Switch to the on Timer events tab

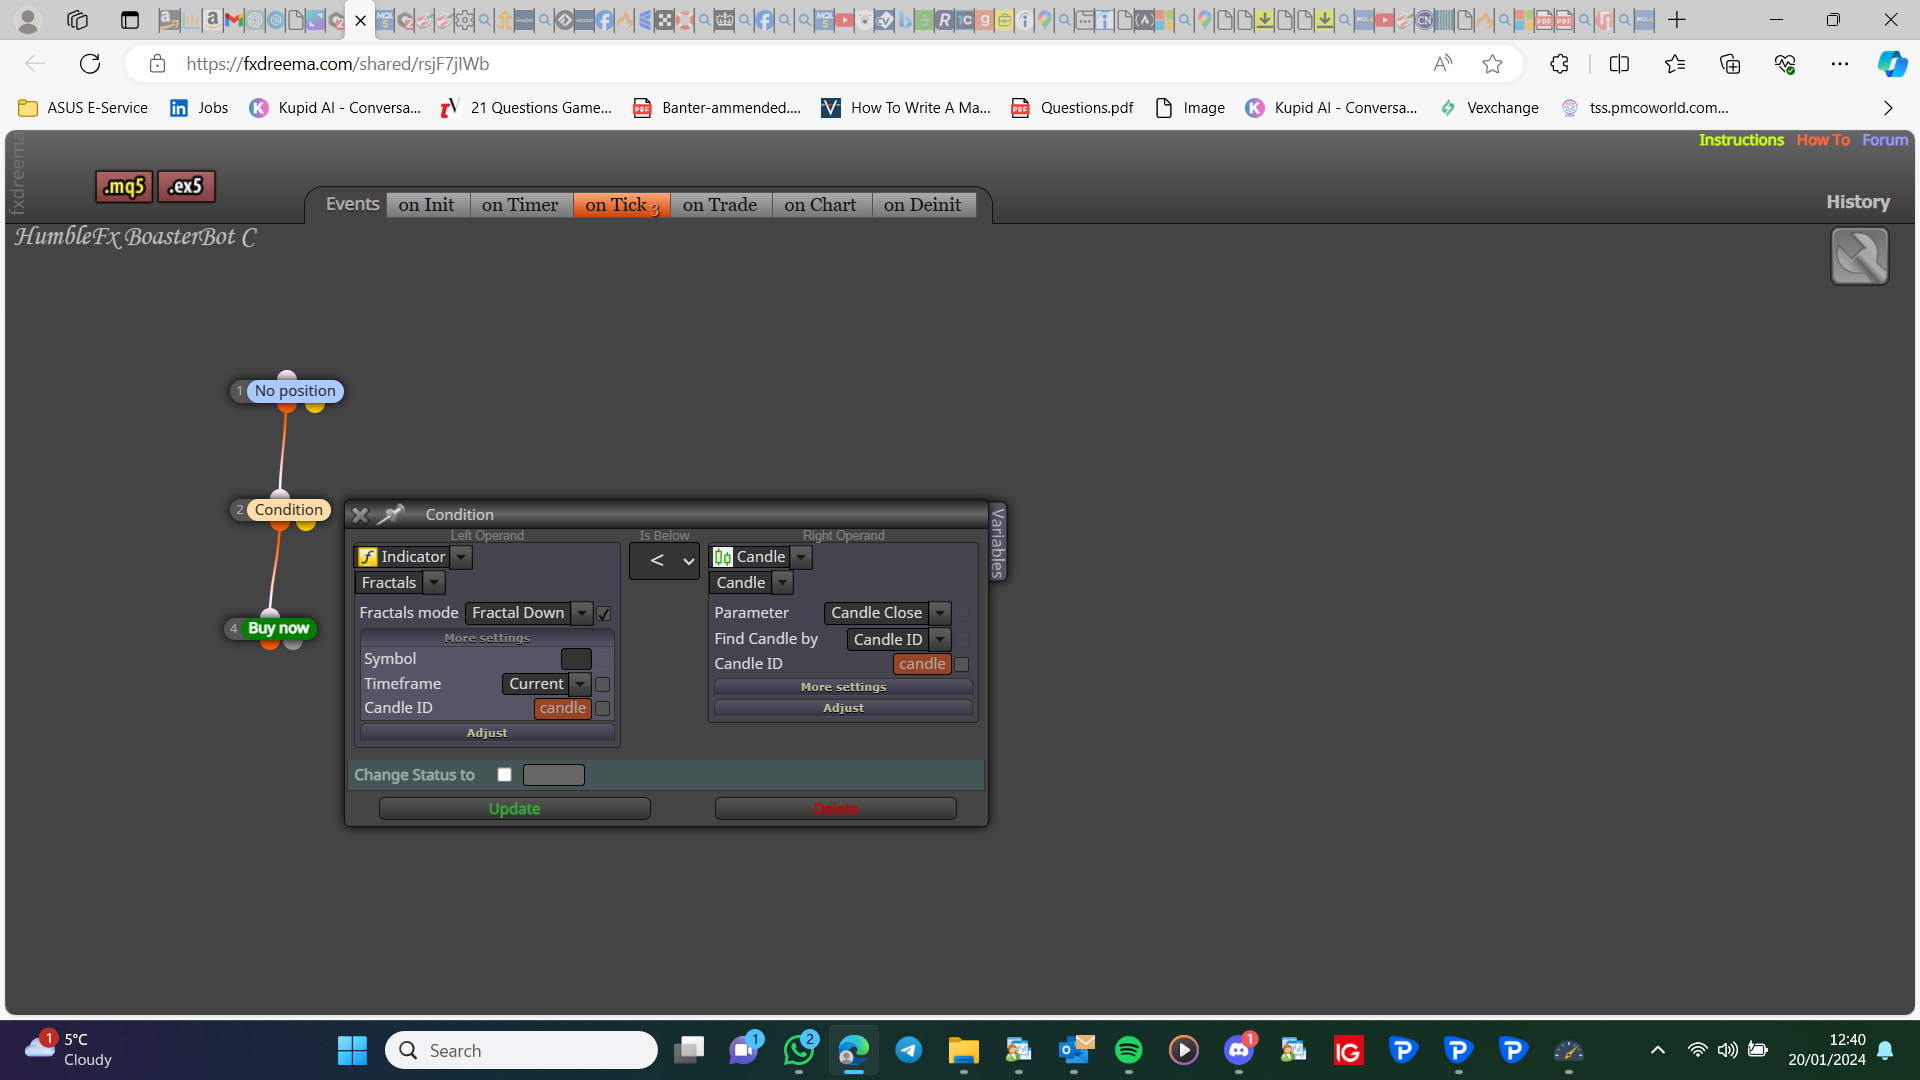point(521,205)
